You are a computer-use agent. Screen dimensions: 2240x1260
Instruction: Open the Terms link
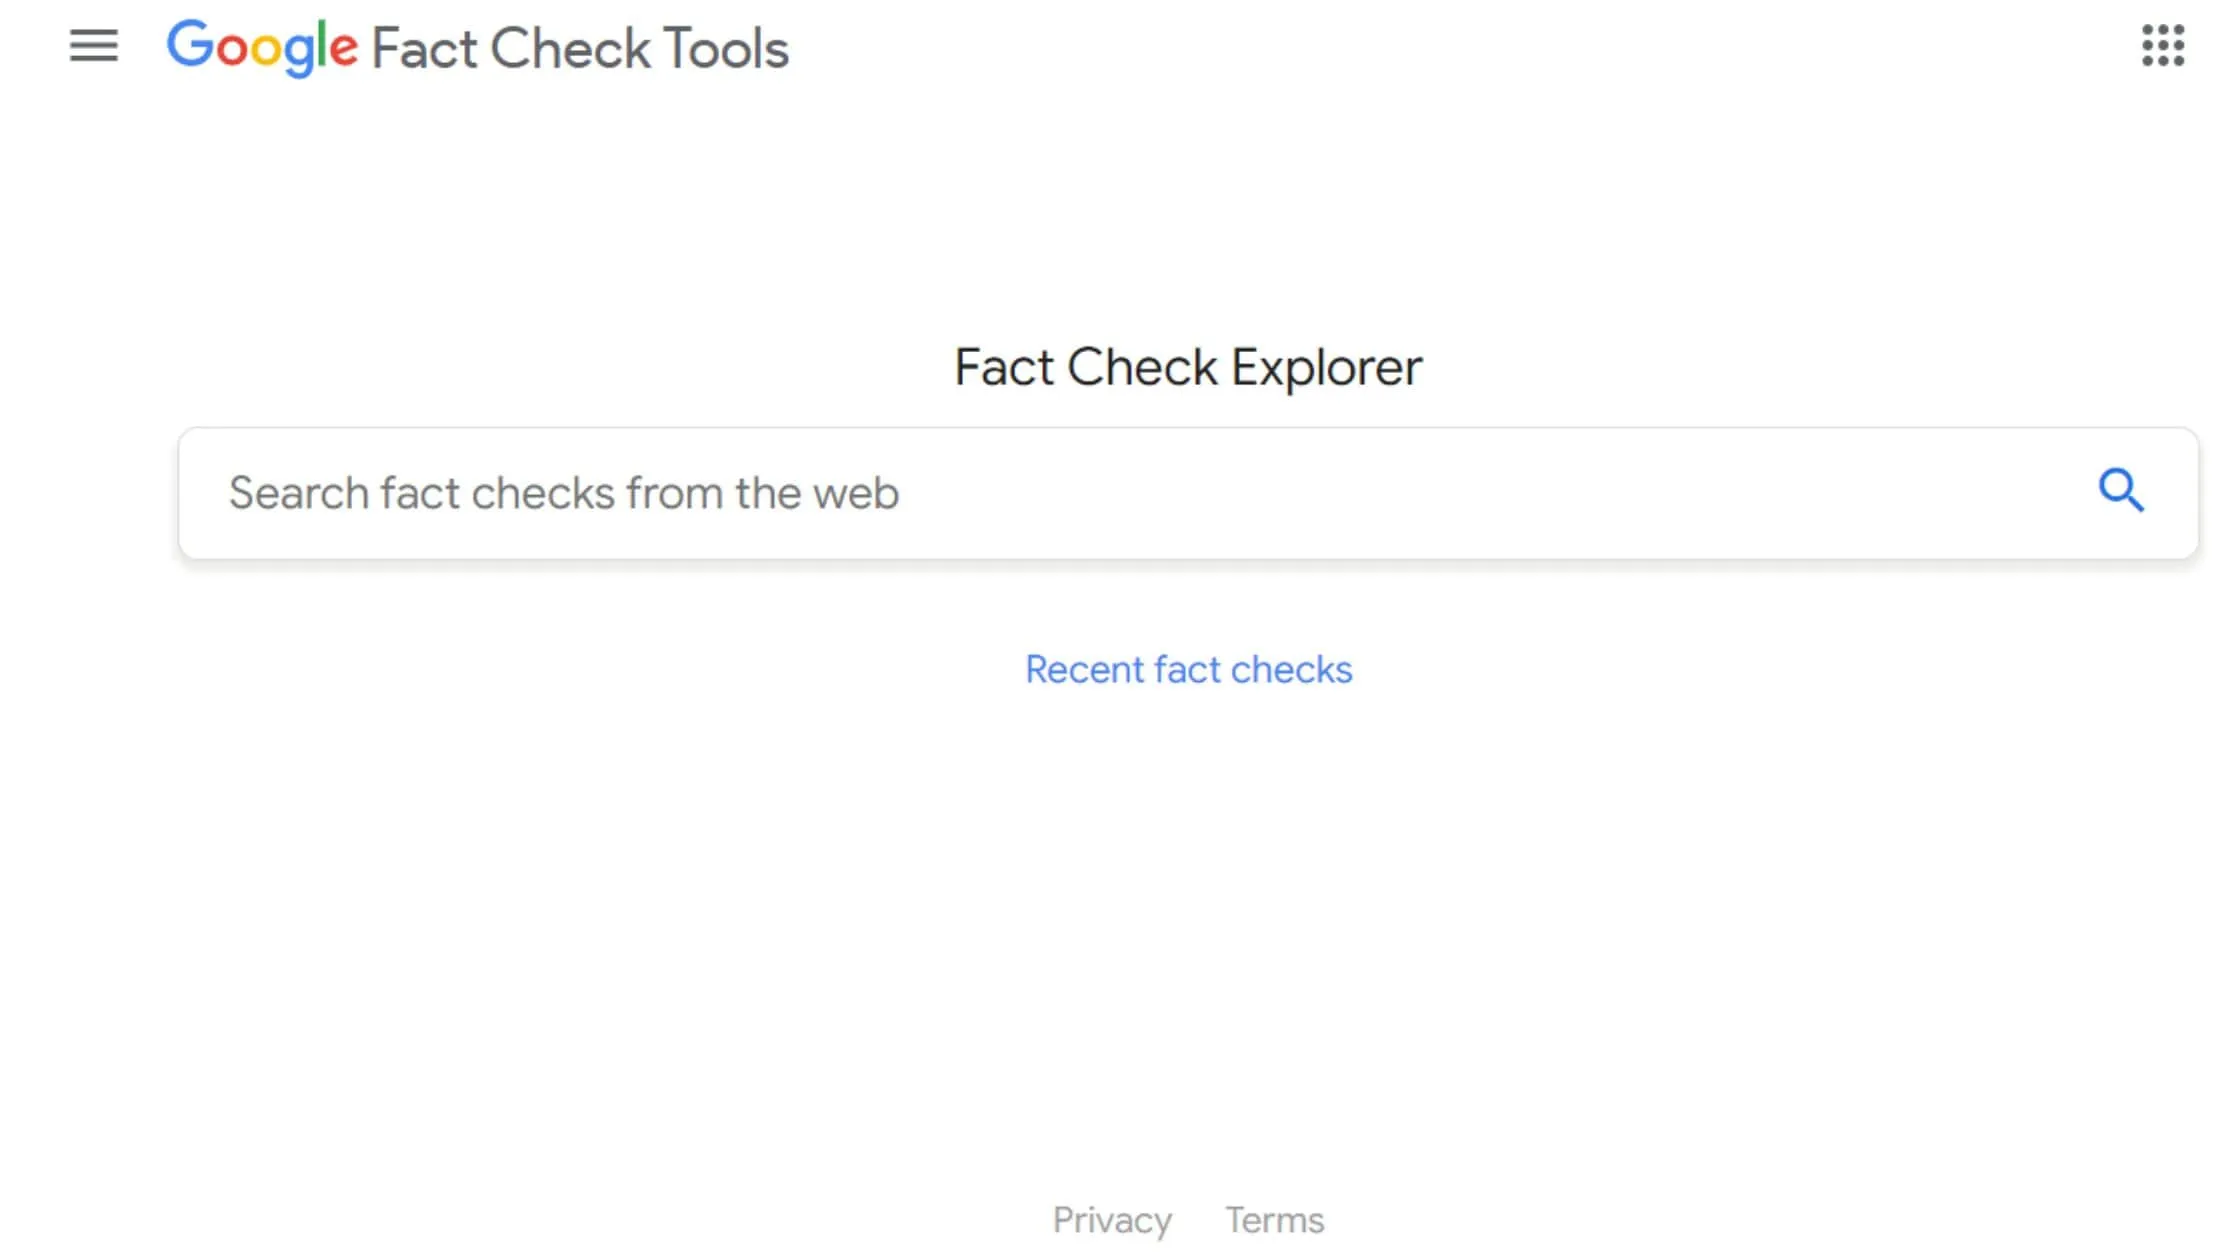click(x=1275, y=1220)
